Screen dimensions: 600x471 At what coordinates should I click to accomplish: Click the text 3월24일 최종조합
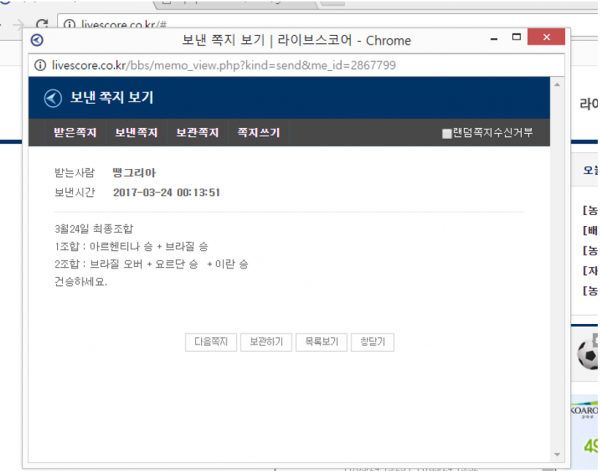click(94, 229)
